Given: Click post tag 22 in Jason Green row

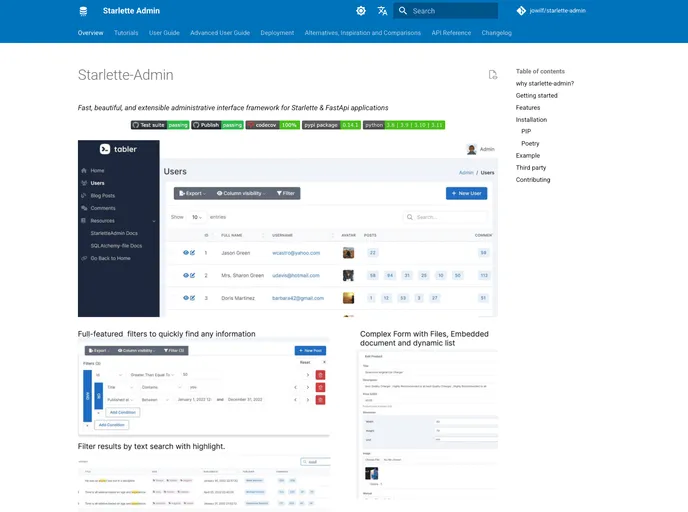Looking at the screenshot, I should [x=373, y=253].
